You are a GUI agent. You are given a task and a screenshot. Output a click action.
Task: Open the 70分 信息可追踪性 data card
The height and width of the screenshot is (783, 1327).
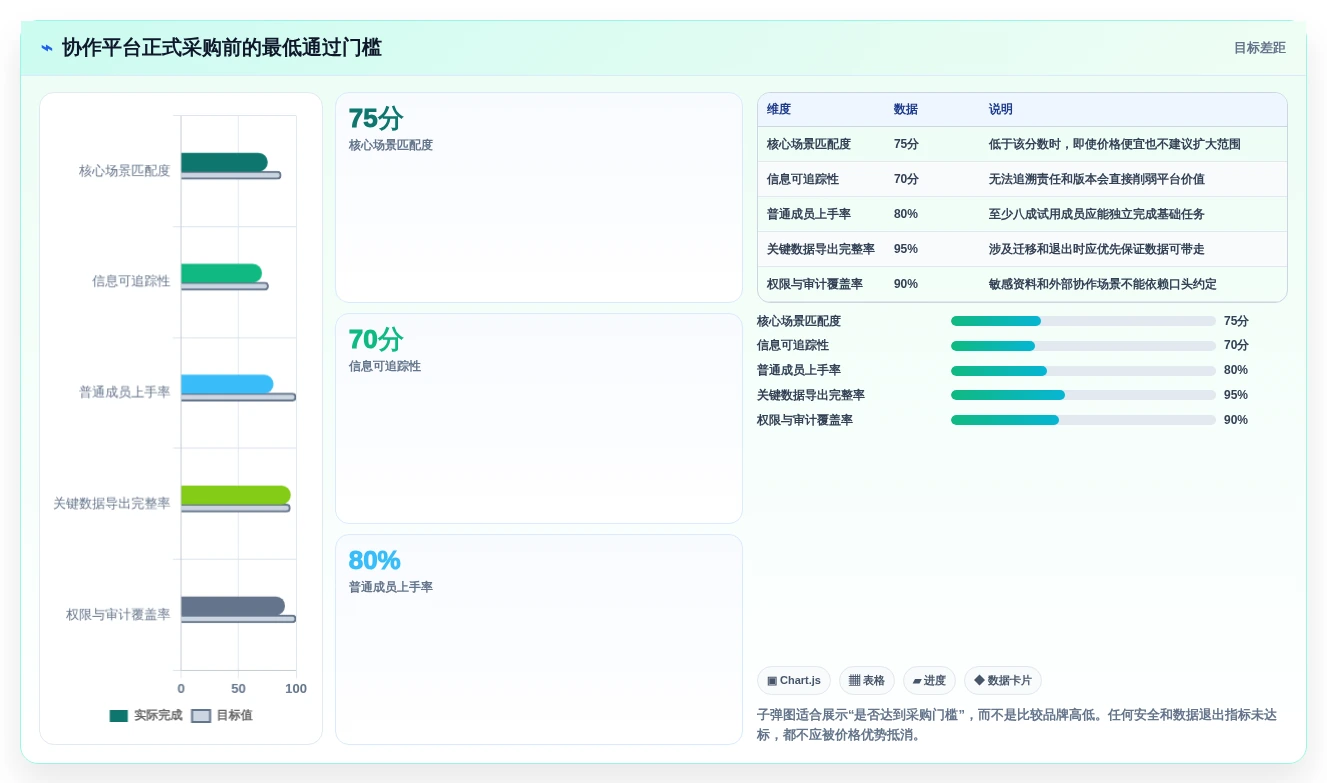click(539, 419)
